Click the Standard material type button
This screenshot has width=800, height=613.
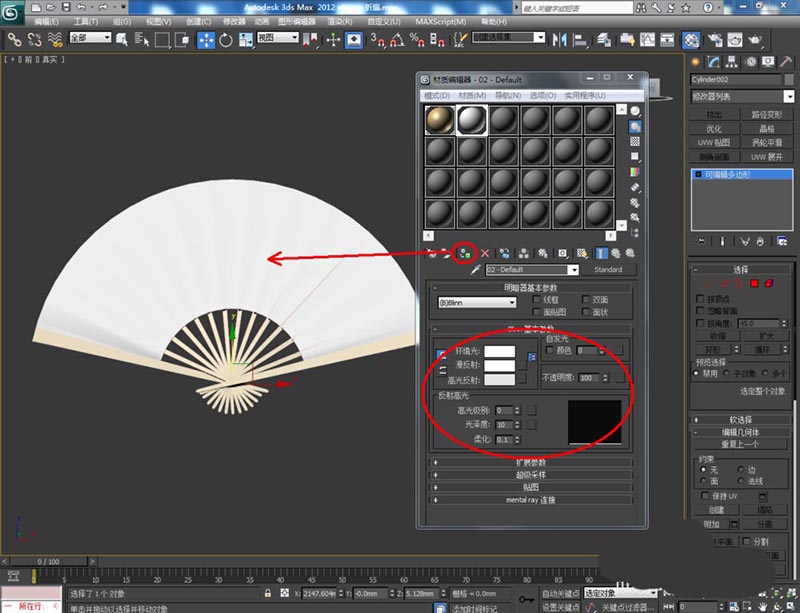click(x=608, y=270)
